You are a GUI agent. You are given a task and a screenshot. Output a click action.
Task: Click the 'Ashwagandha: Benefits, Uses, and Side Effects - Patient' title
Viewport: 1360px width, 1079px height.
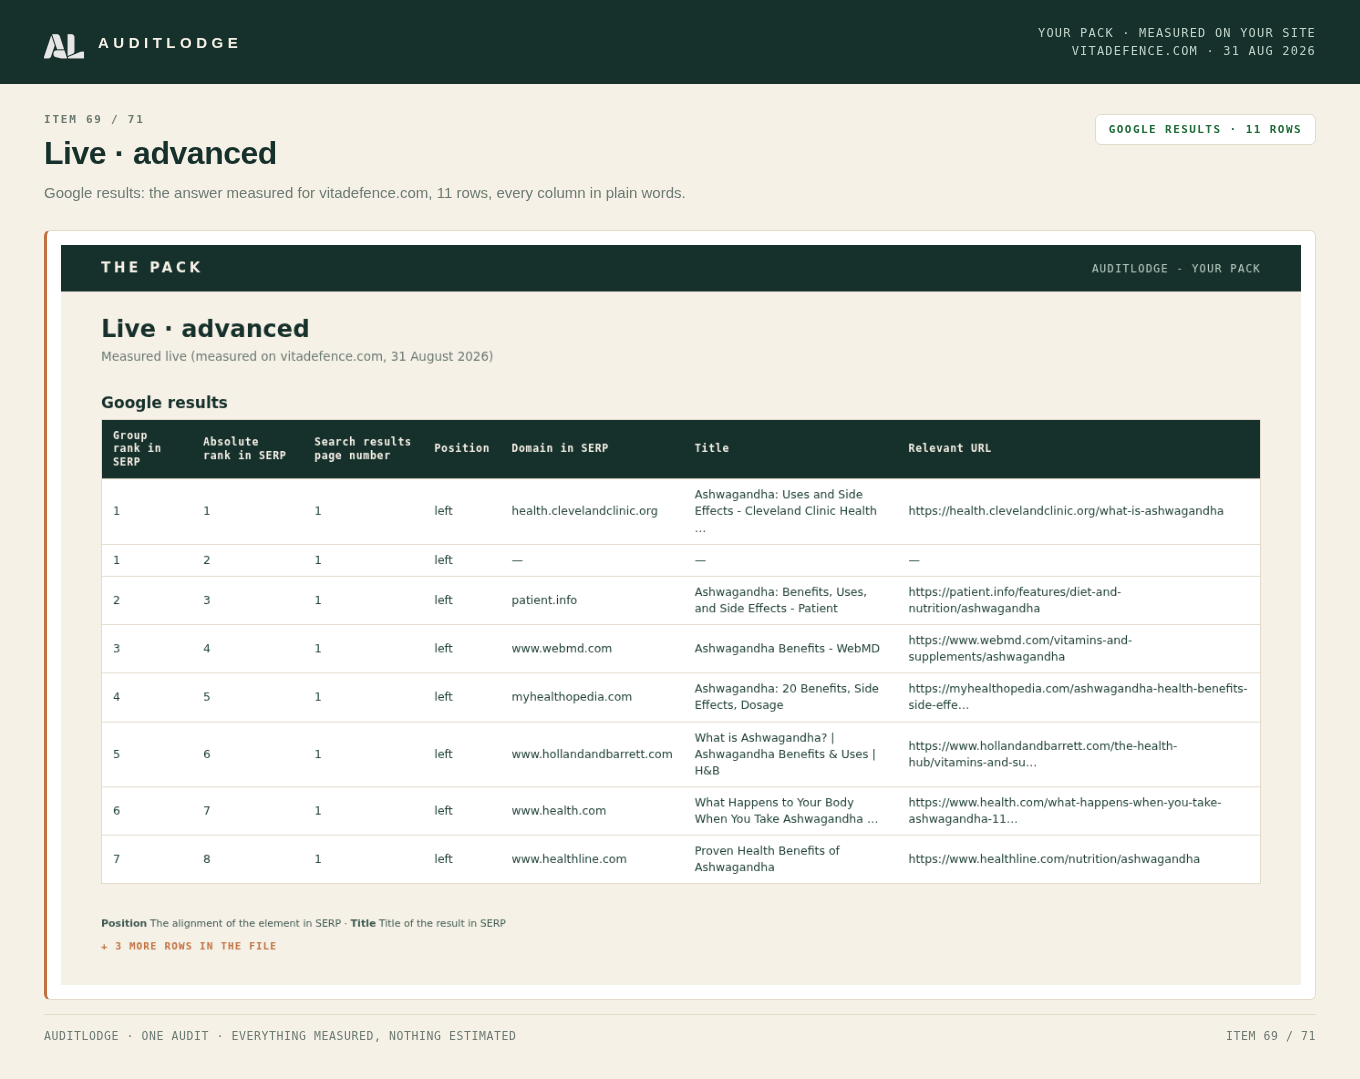[781, 600]
